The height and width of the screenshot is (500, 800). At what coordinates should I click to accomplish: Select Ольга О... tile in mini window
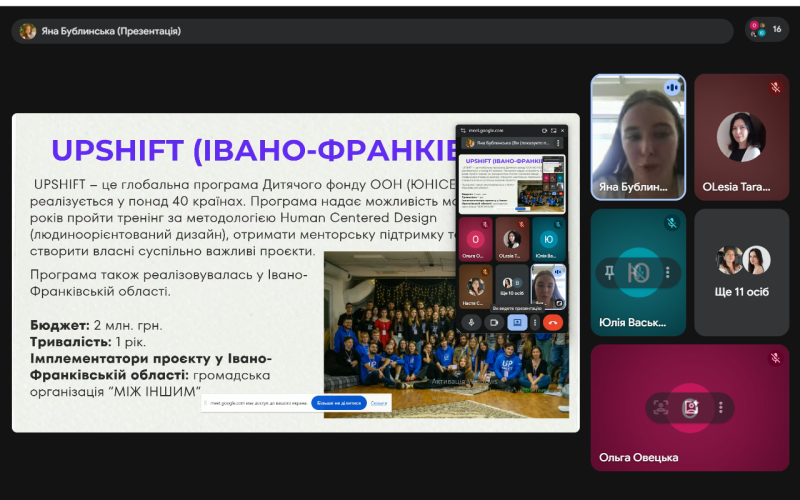(476, 239)
